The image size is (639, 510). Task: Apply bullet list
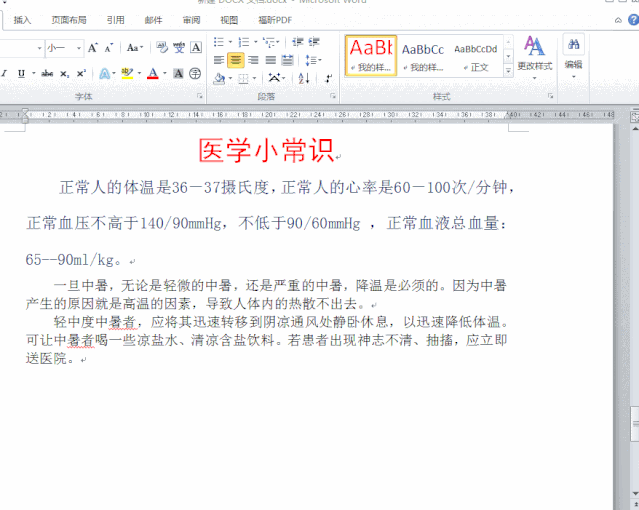(219, 42)
